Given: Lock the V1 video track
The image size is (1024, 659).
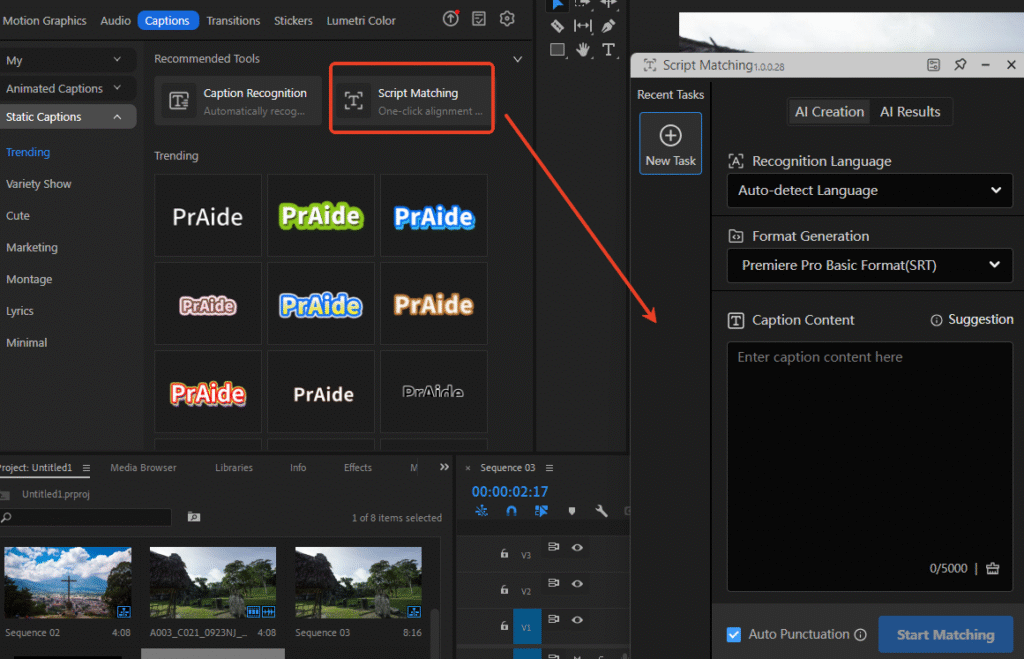Looking at the screenshot, I should [x=504, y=626].
